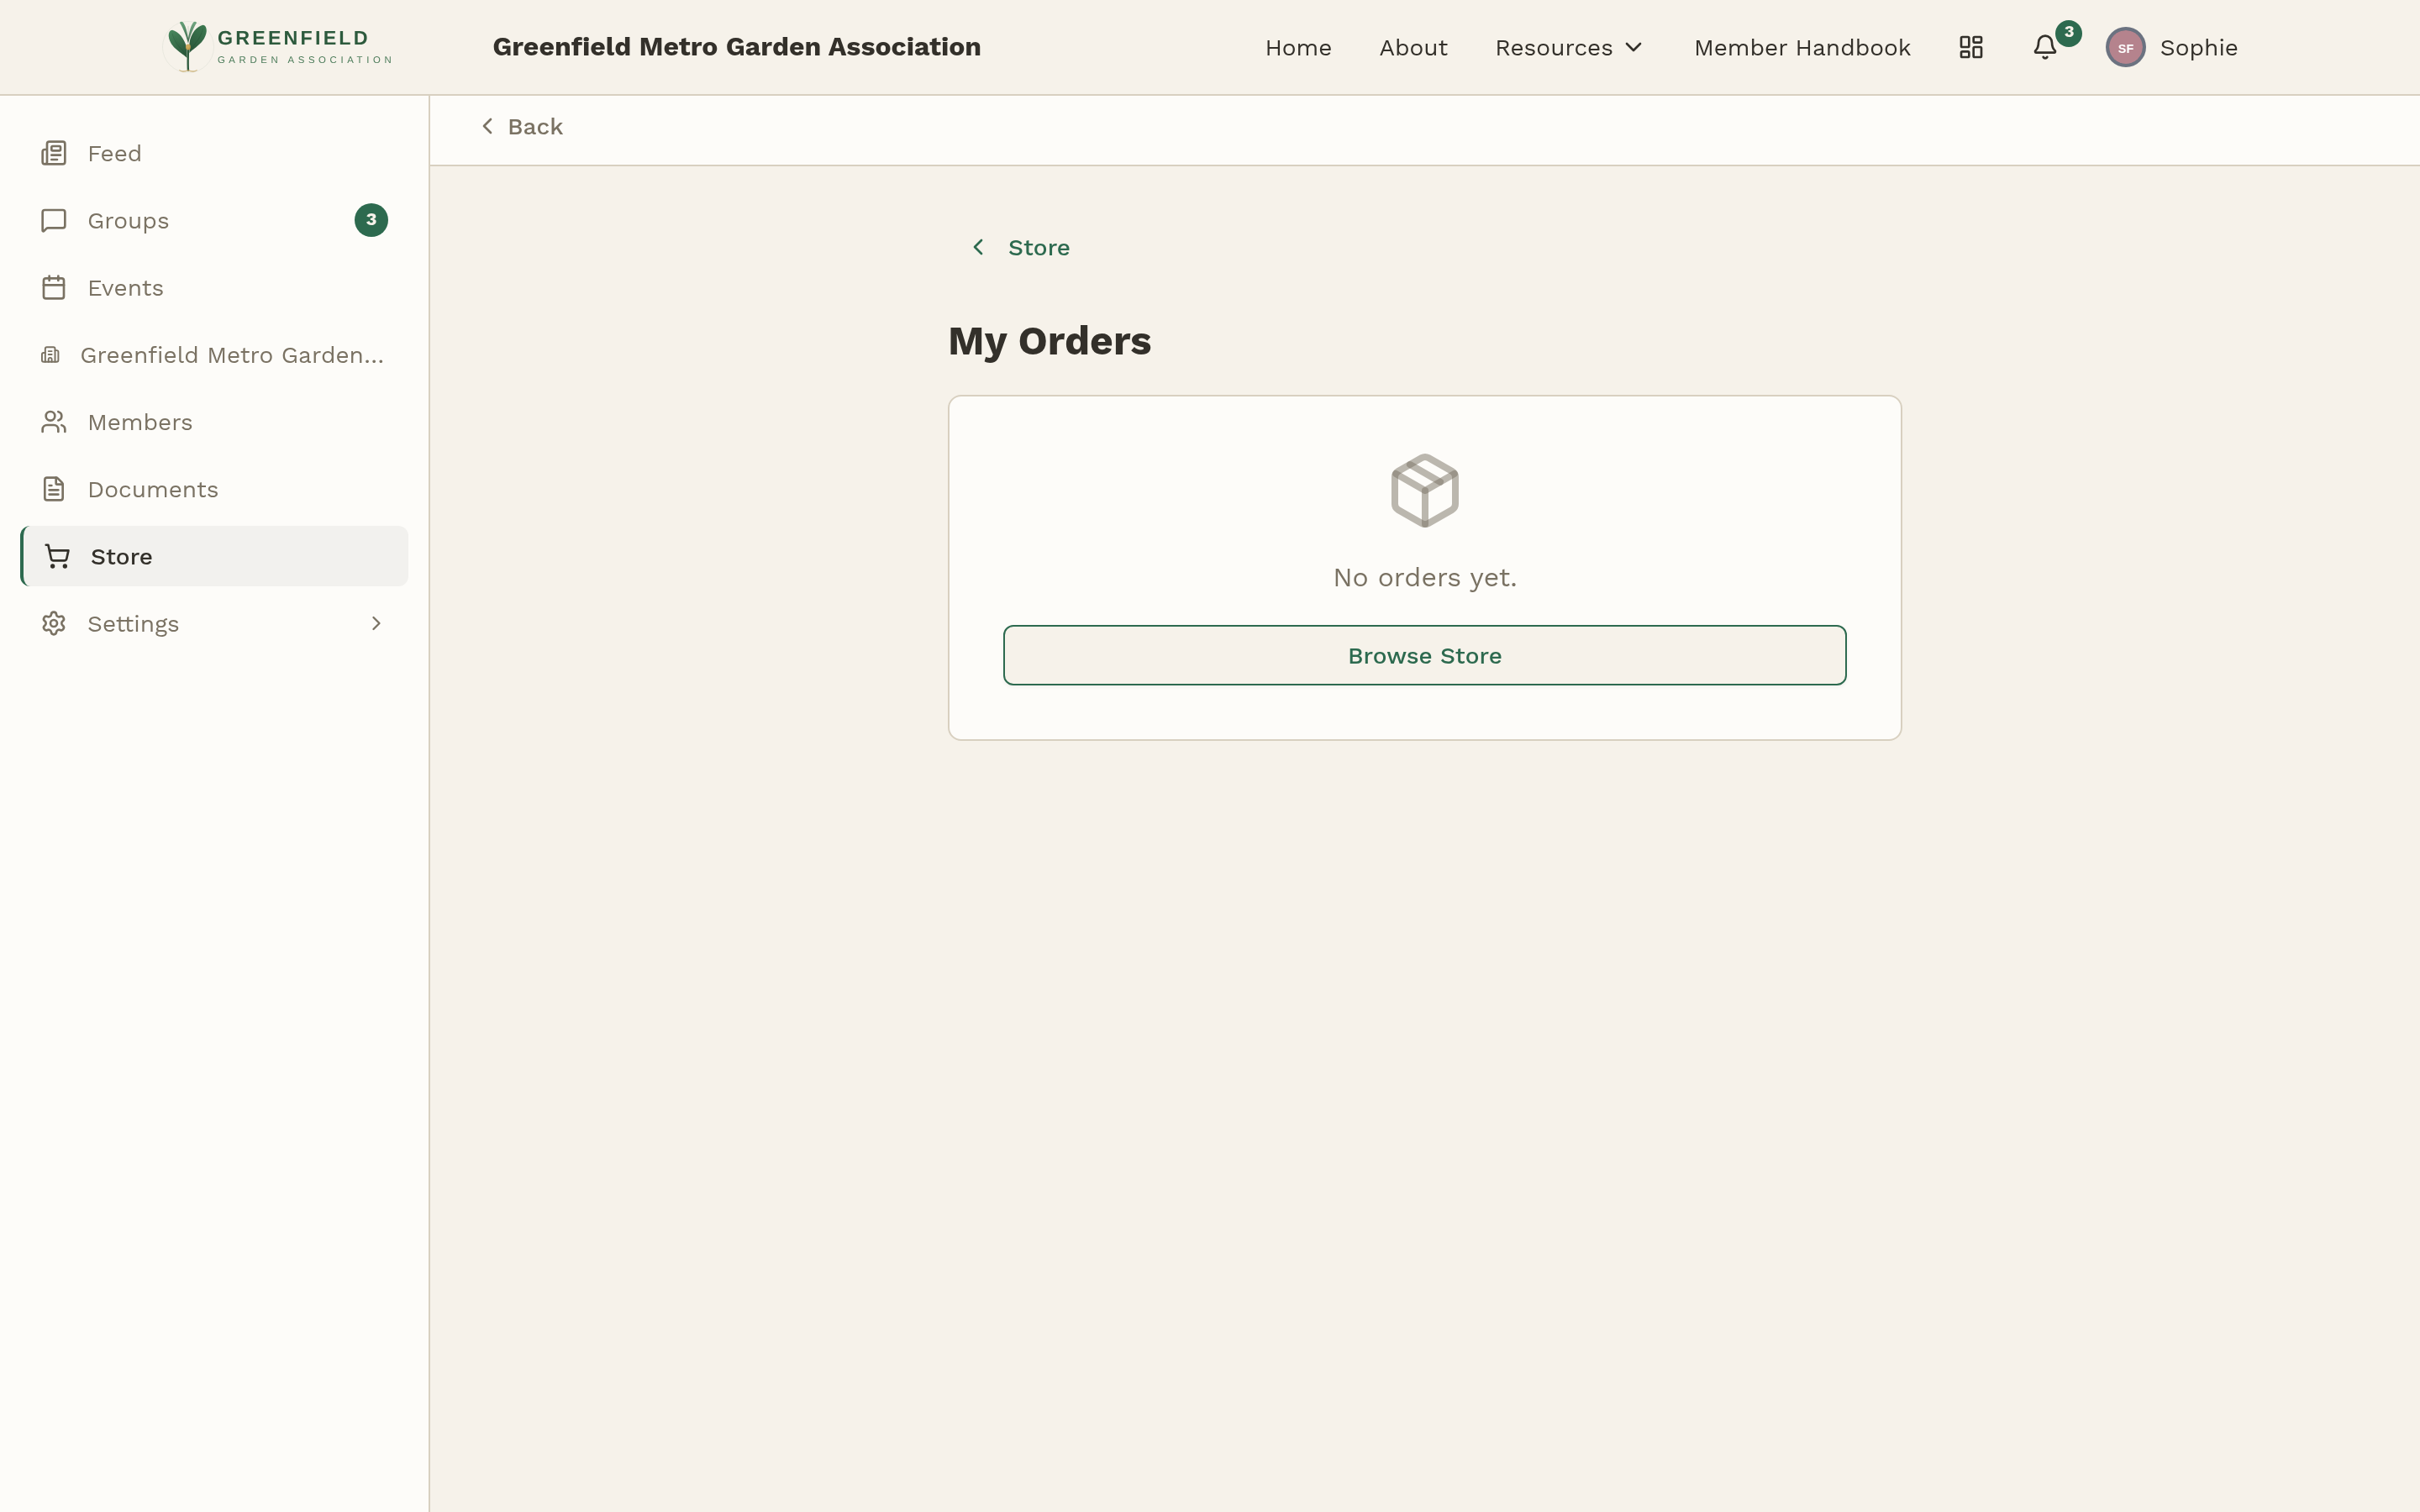Expand the Resources dropdown
Viewport: 2420px width, 1512px height.
1568,47
